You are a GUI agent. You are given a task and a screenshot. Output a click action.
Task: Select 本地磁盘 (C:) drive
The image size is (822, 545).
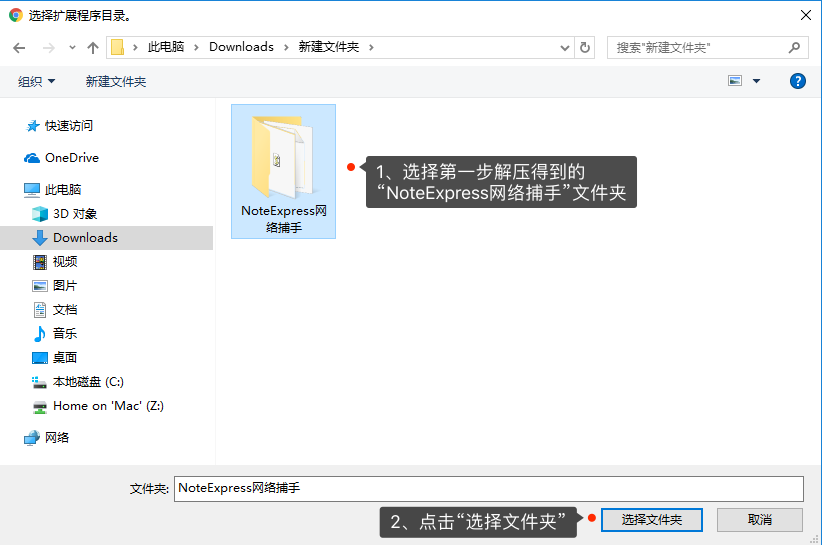78,382
